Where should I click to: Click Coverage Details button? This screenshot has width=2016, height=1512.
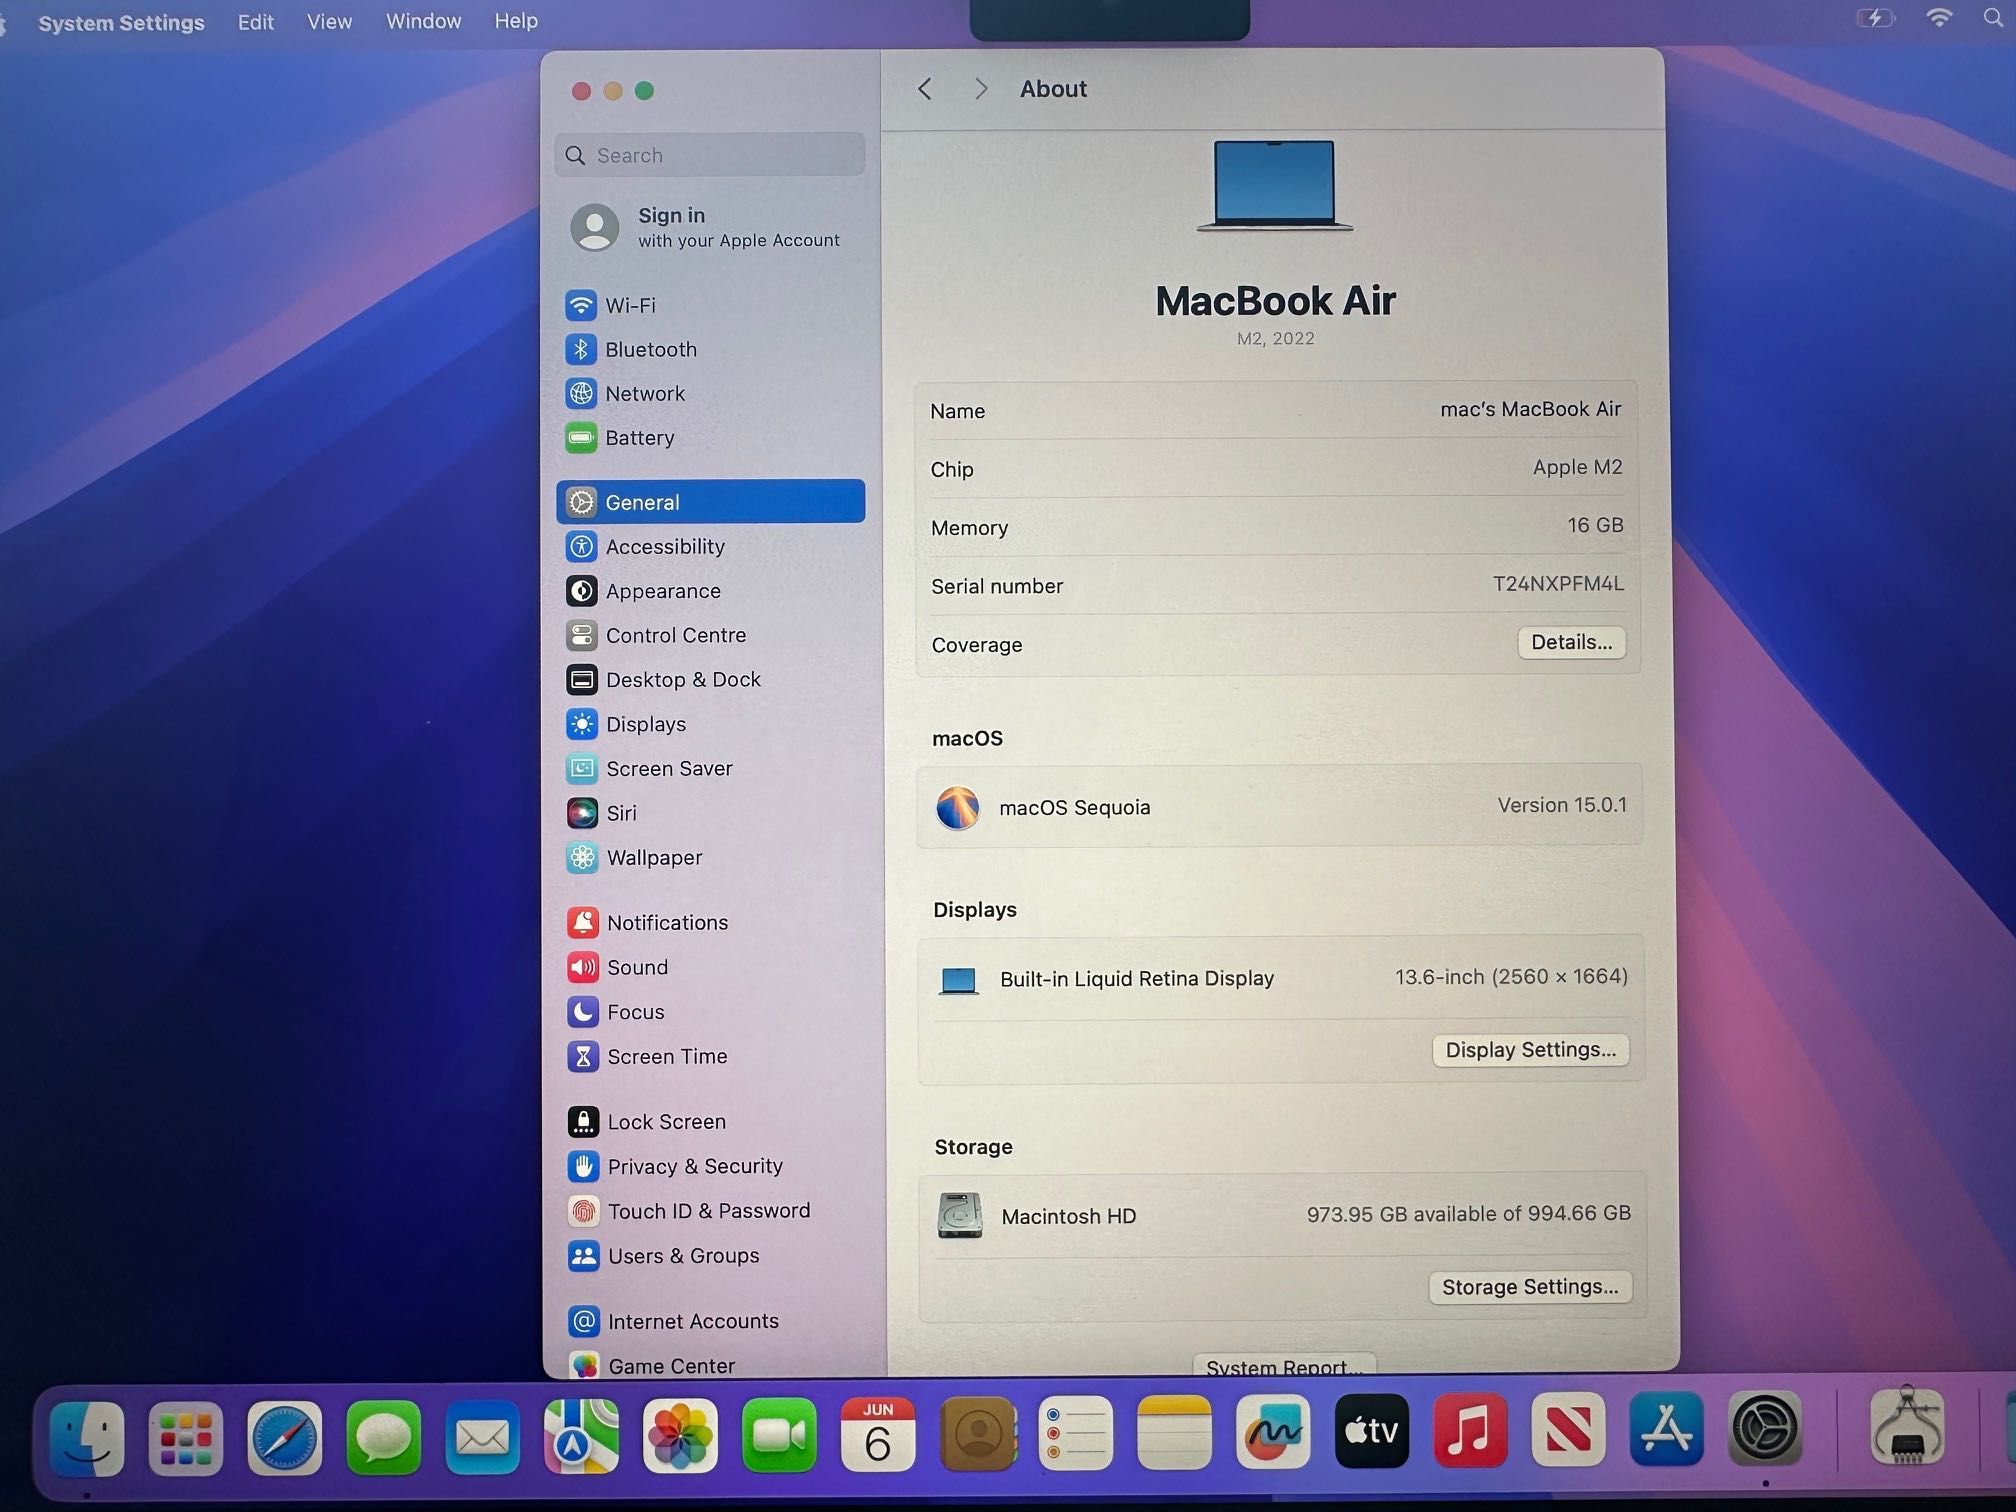1572,642
